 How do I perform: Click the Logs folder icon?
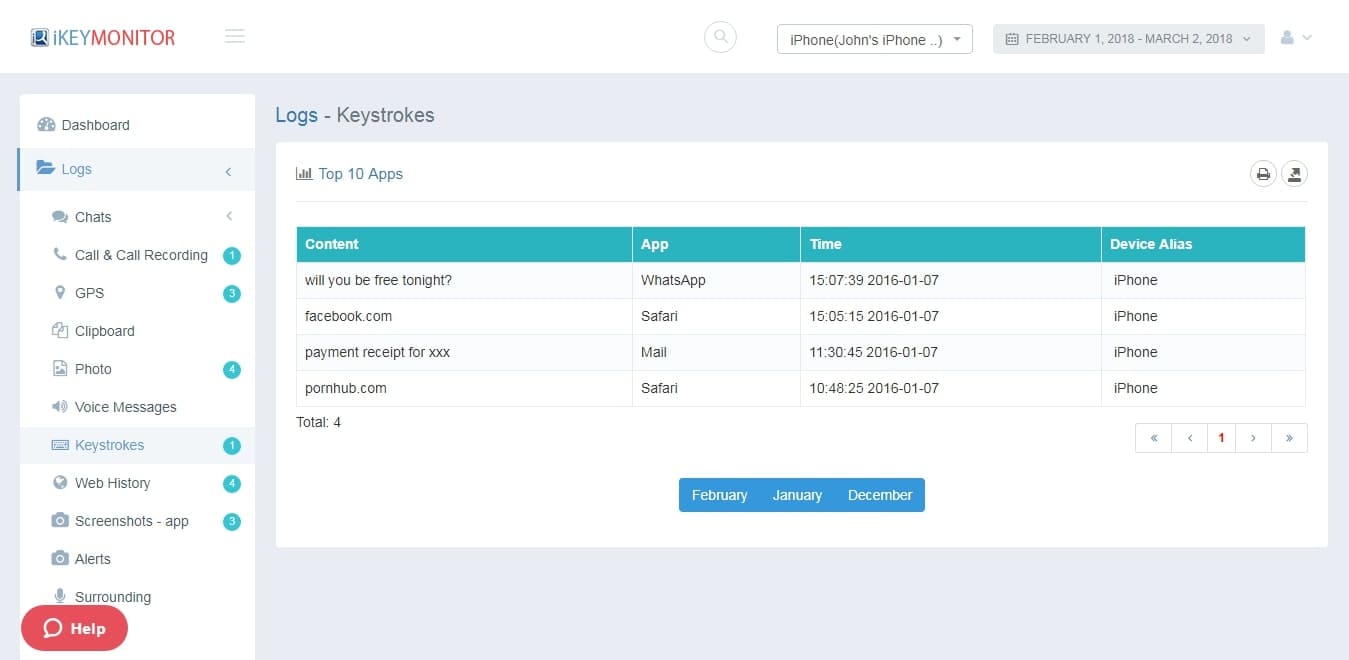pyautogui.click(x=45, y=169)
